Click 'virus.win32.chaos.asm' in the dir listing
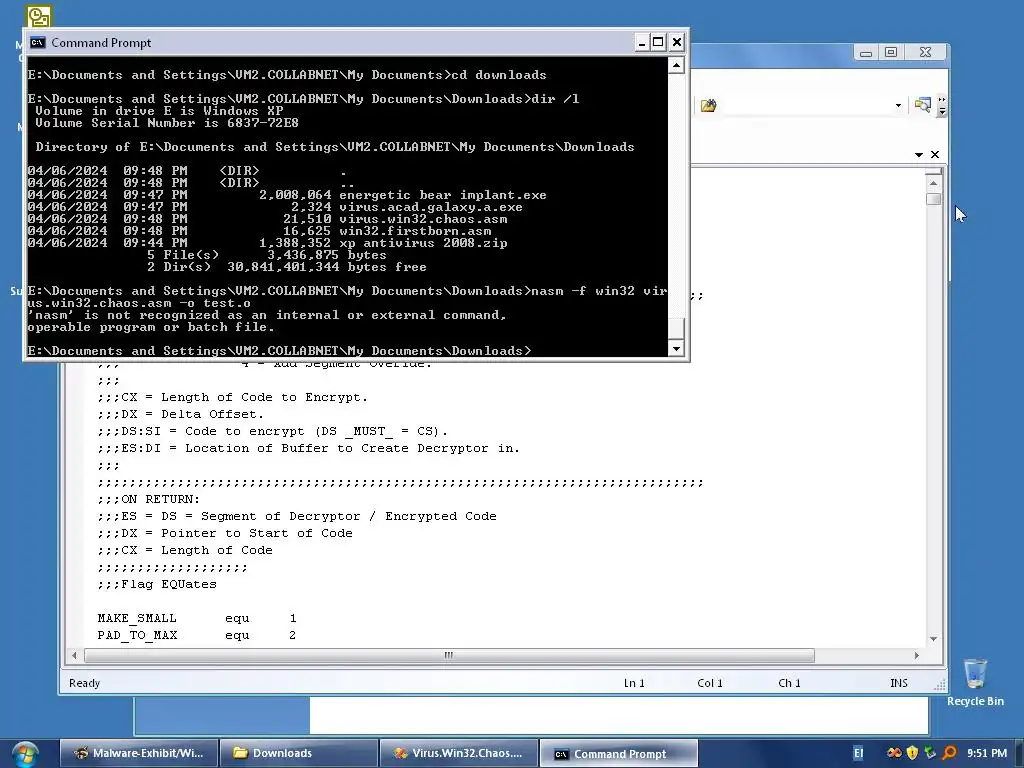 (x=423, y=219)
